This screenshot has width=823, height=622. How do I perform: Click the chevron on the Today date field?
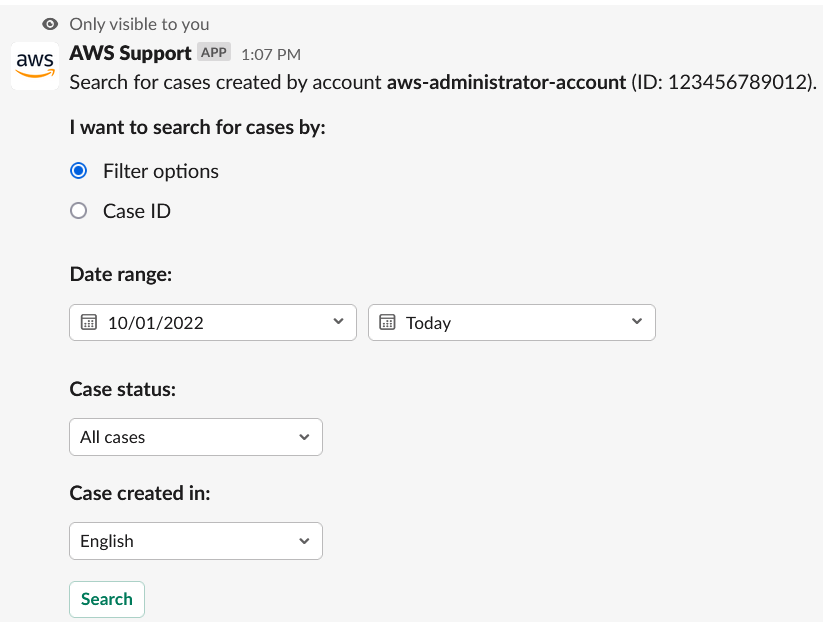pos(637,322)
